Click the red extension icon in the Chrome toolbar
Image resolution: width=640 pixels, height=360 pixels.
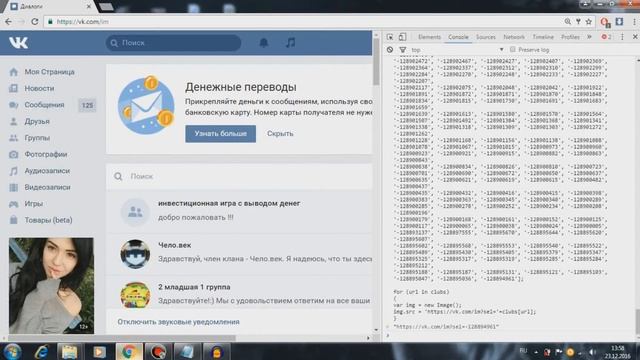pyautogui.click(x=604, y=22)
